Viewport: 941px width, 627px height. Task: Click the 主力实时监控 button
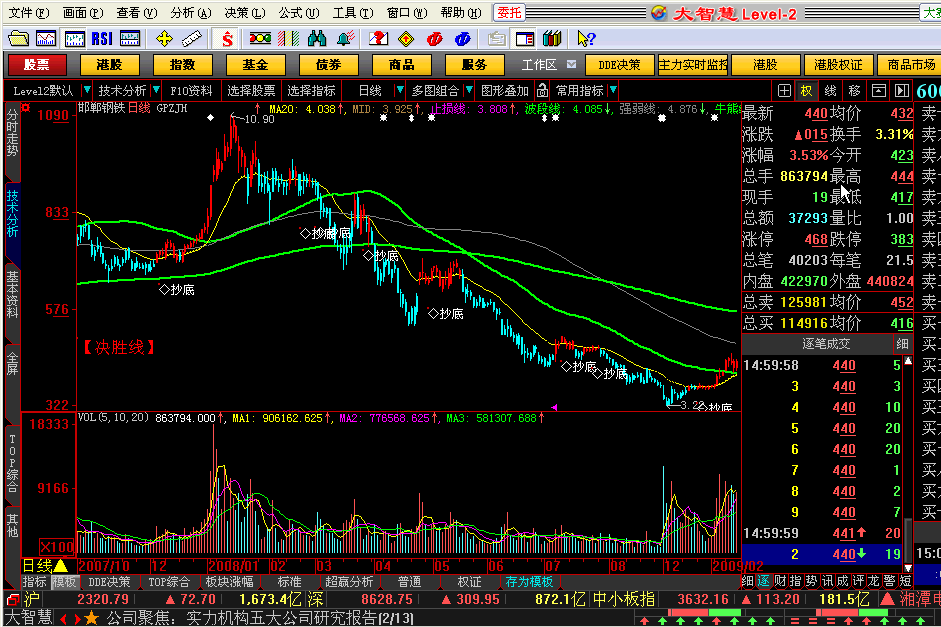[x=693, y=64]
